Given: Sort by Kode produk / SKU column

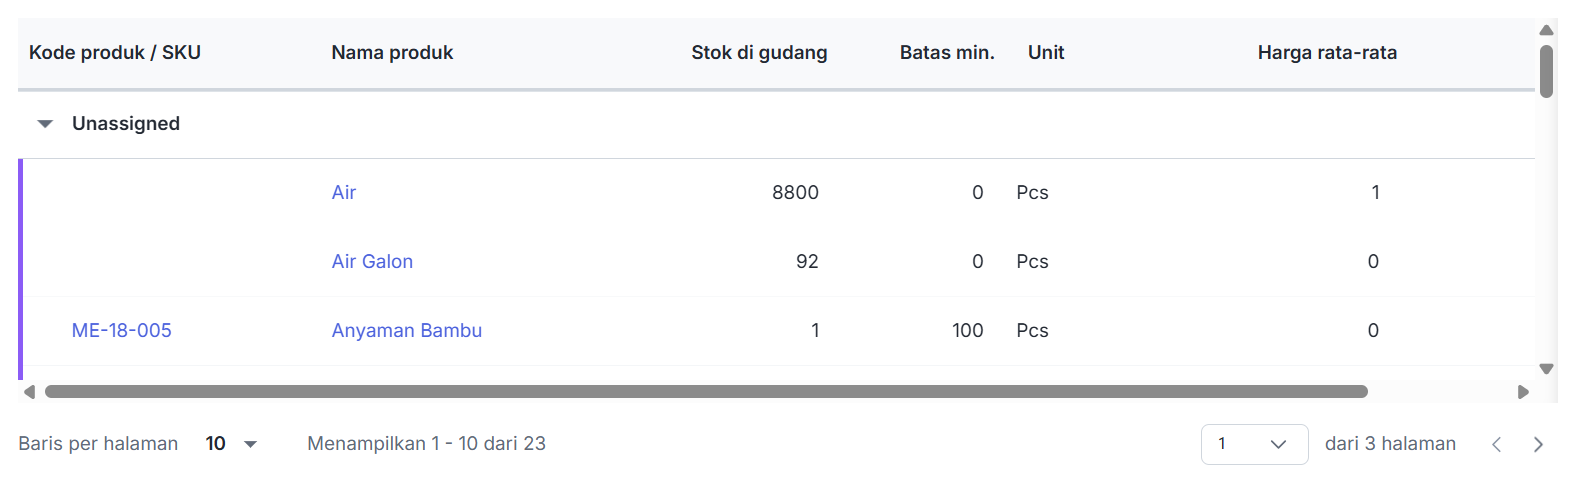Looking at the screenshot, I should tap(115, 53).
